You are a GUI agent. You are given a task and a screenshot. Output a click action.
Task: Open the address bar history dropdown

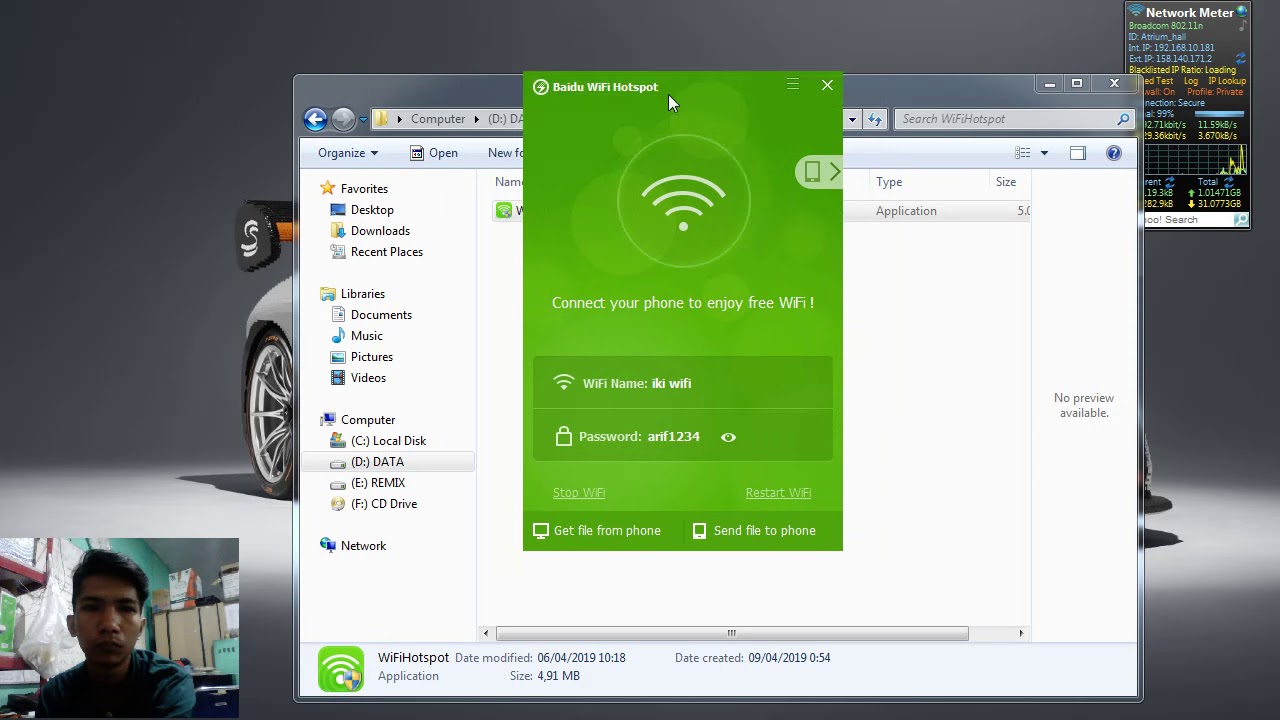click(x=852, y=119)
